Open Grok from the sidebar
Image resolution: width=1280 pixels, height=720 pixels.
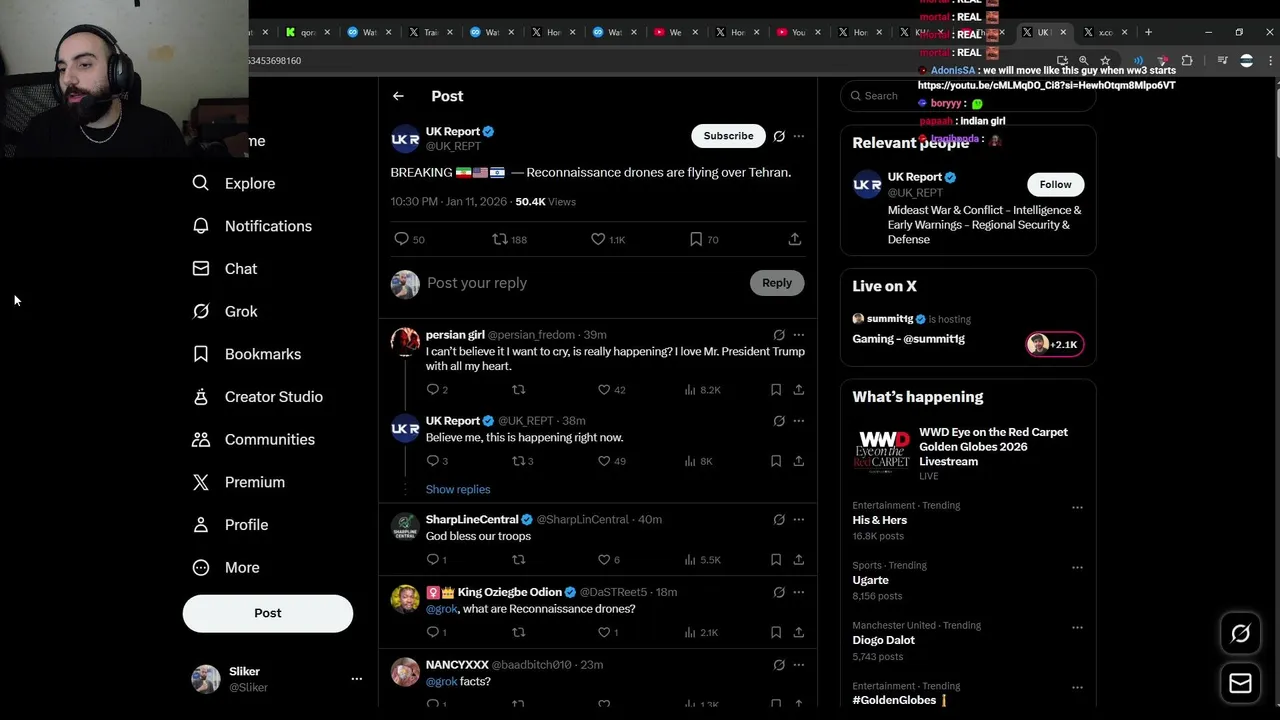click(225, 312)
